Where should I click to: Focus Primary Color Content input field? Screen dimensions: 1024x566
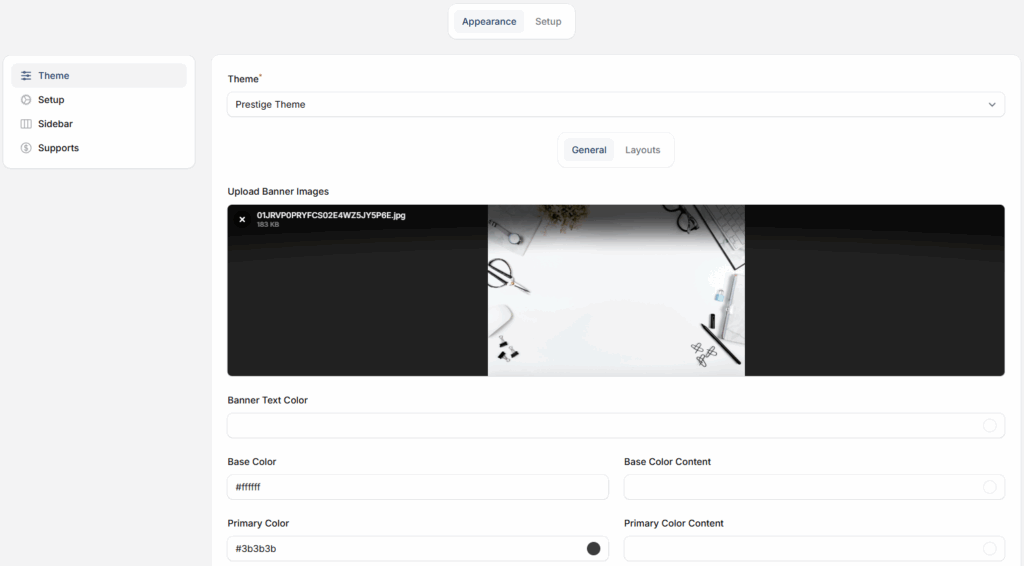814,549
